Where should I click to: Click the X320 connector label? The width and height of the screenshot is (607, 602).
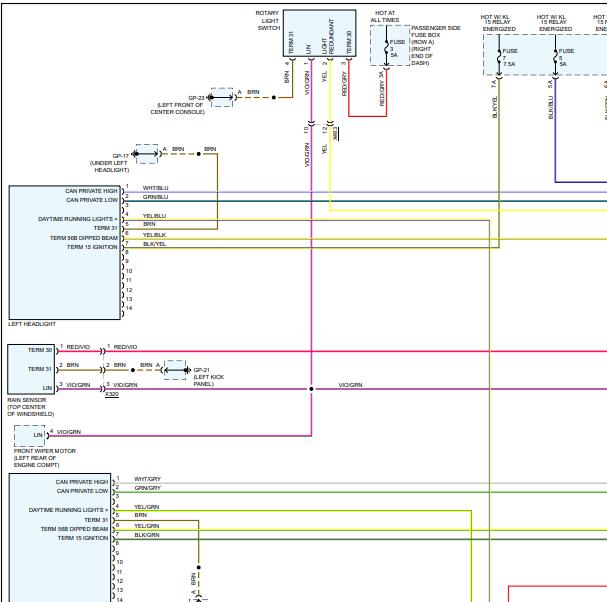112,394
